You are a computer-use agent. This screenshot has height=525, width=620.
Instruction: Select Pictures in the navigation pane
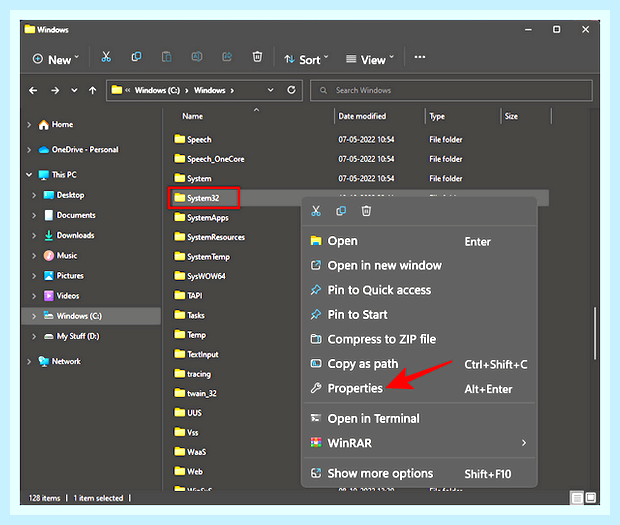click(70, 276)
